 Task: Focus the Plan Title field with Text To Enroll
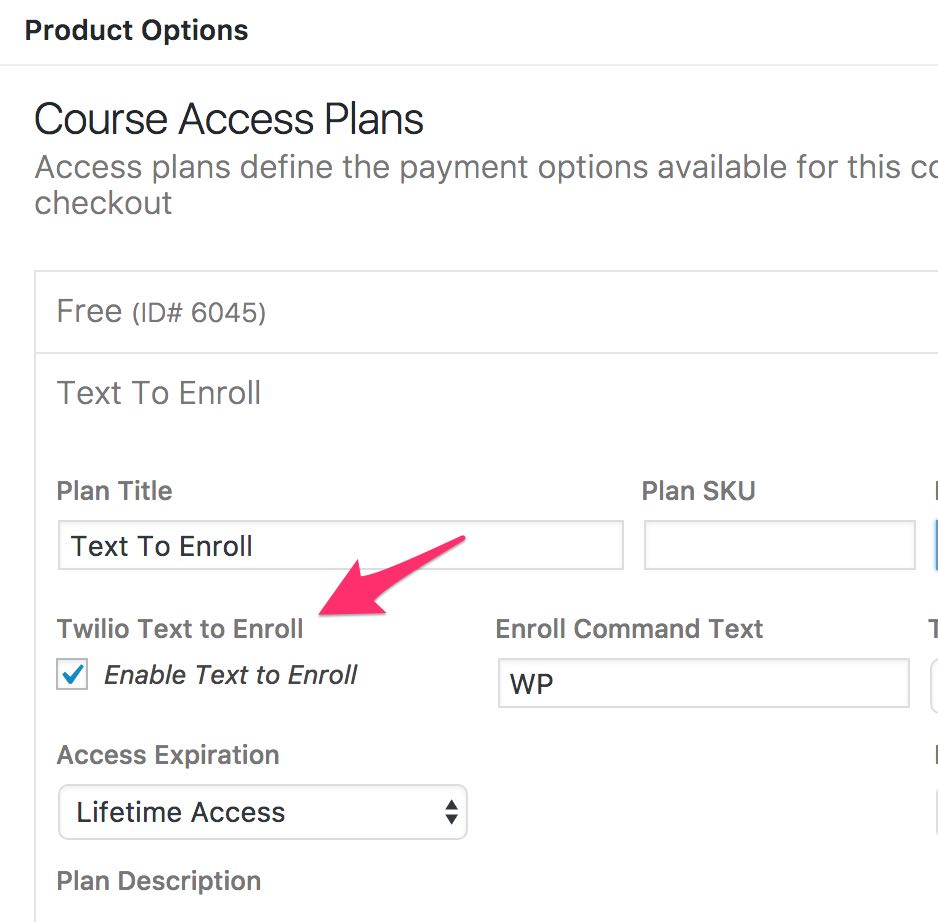pyautogui.click(x=341, y=545)
